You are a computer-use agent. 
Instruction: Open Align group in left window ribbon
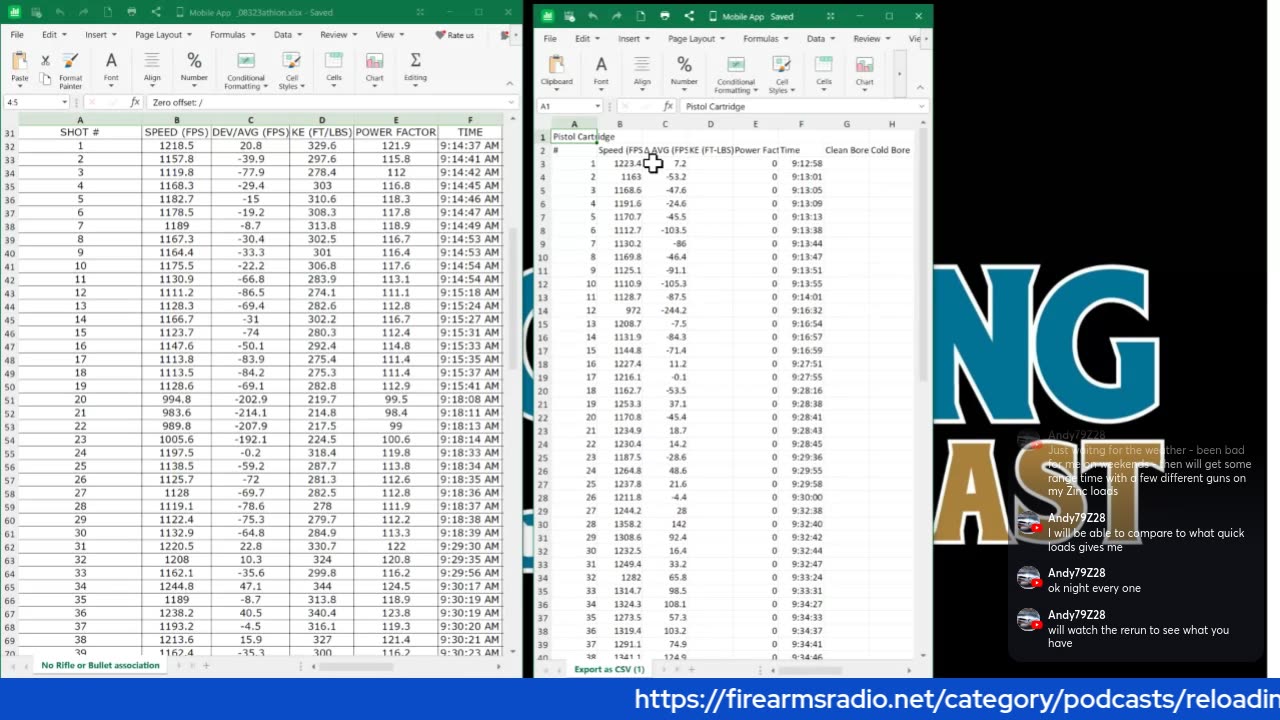pyautogui.click(x=152, y=67)
